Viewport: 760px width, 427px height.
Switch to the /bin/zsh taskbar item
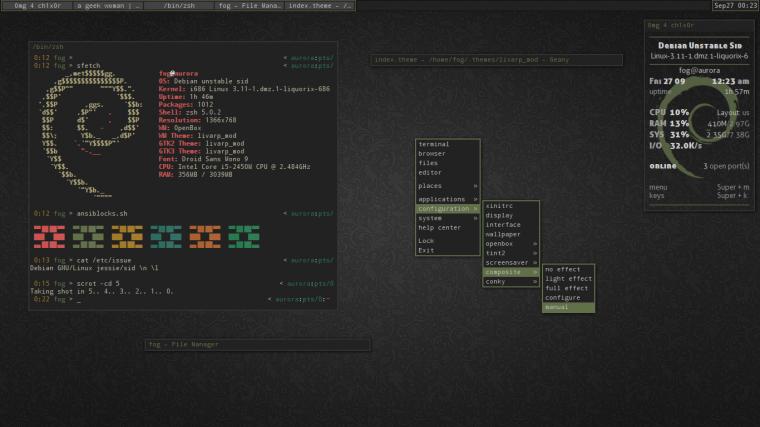(x=179, y=6)
